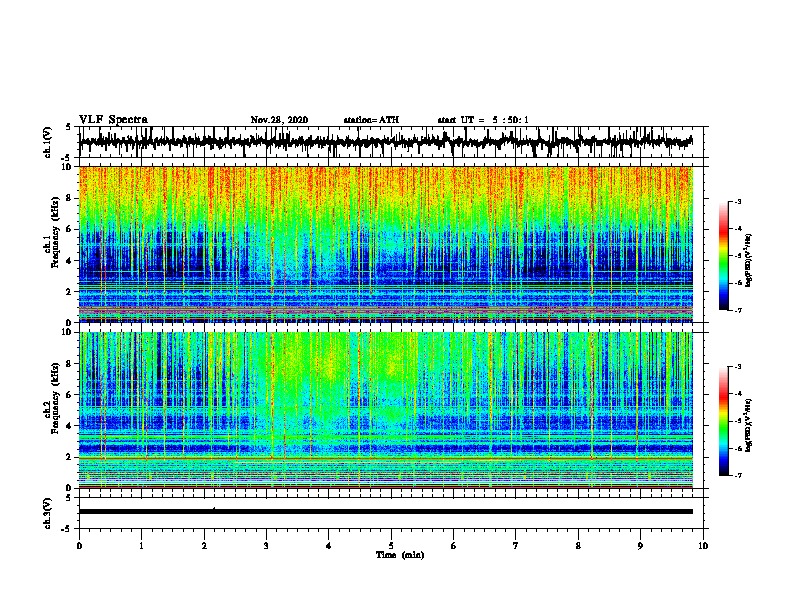Click the "-7" label on the ch.1 color bar
The image size is (792, 612).
pos(737,310)
